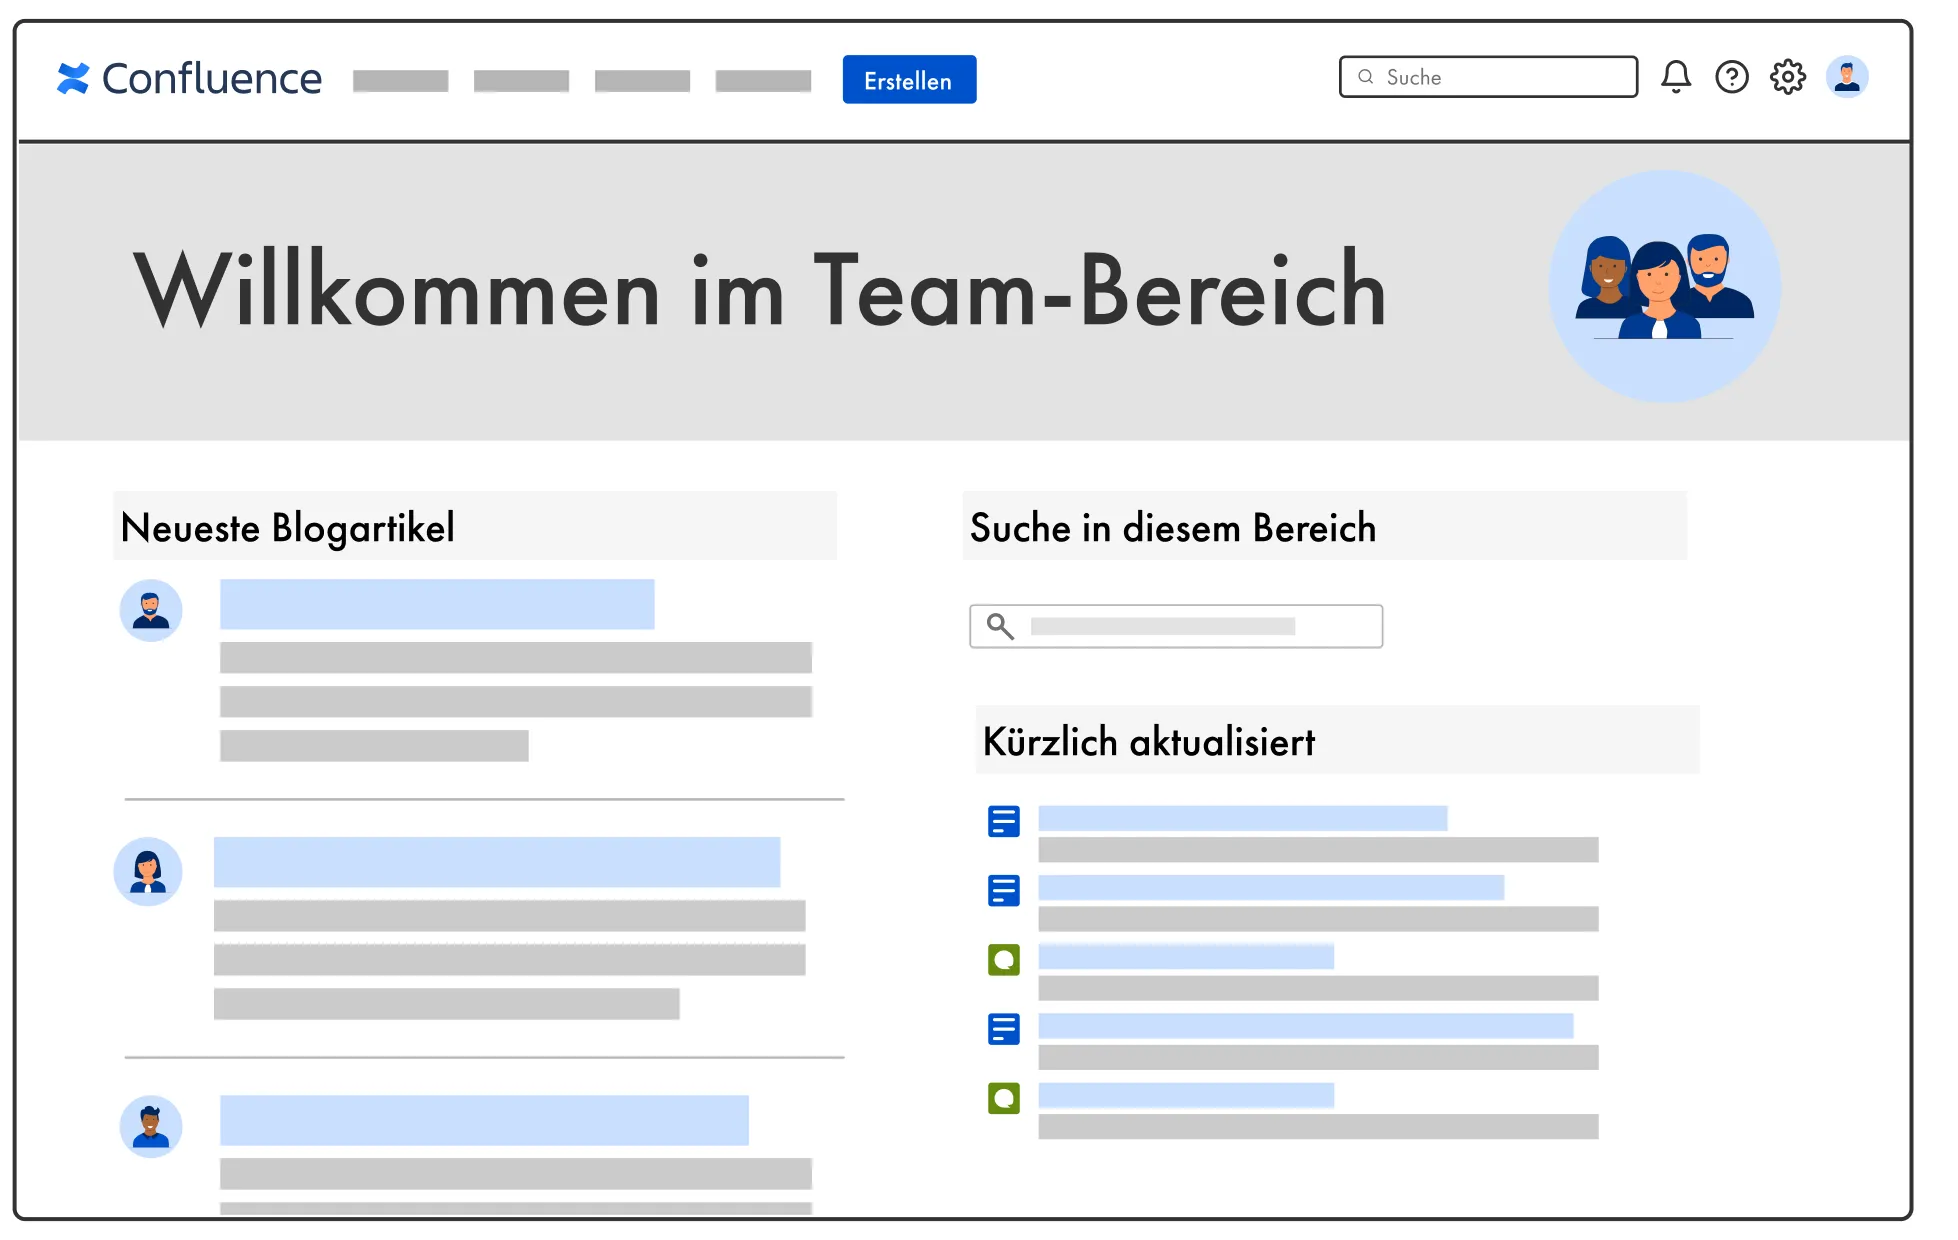Click the female blog author avatar
Image resolution: width=1958 pixels, height=1240 pixels.
point(148,871)
